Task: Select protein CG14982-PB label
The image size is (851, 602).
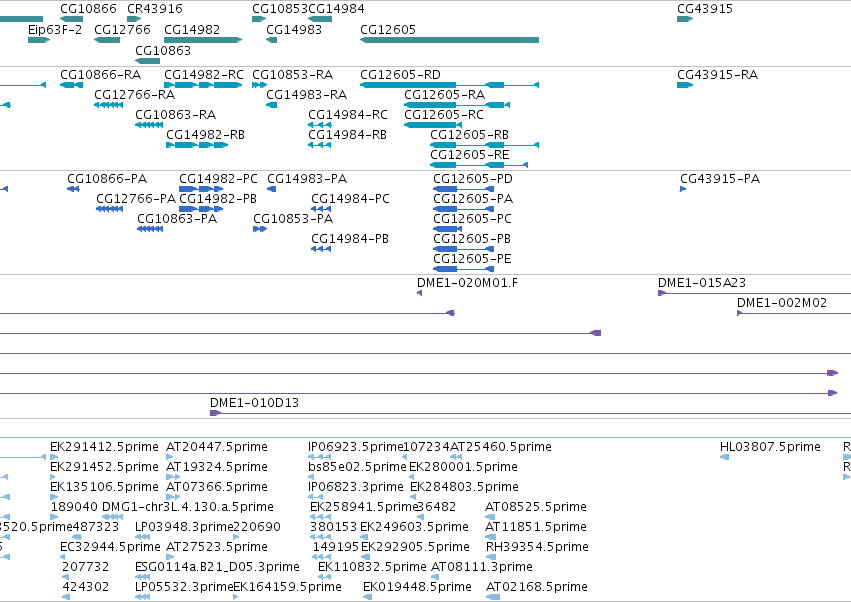Action: pos(218,199)
